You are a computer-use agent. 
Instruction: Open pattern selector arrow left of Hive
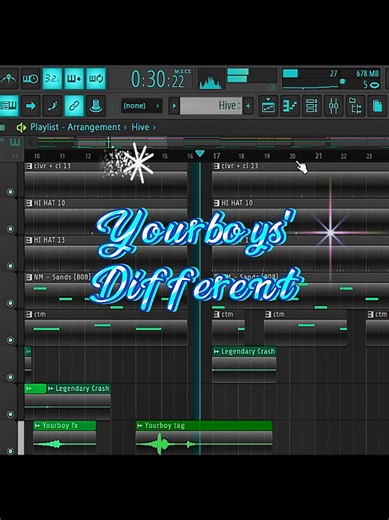(174, 106)
